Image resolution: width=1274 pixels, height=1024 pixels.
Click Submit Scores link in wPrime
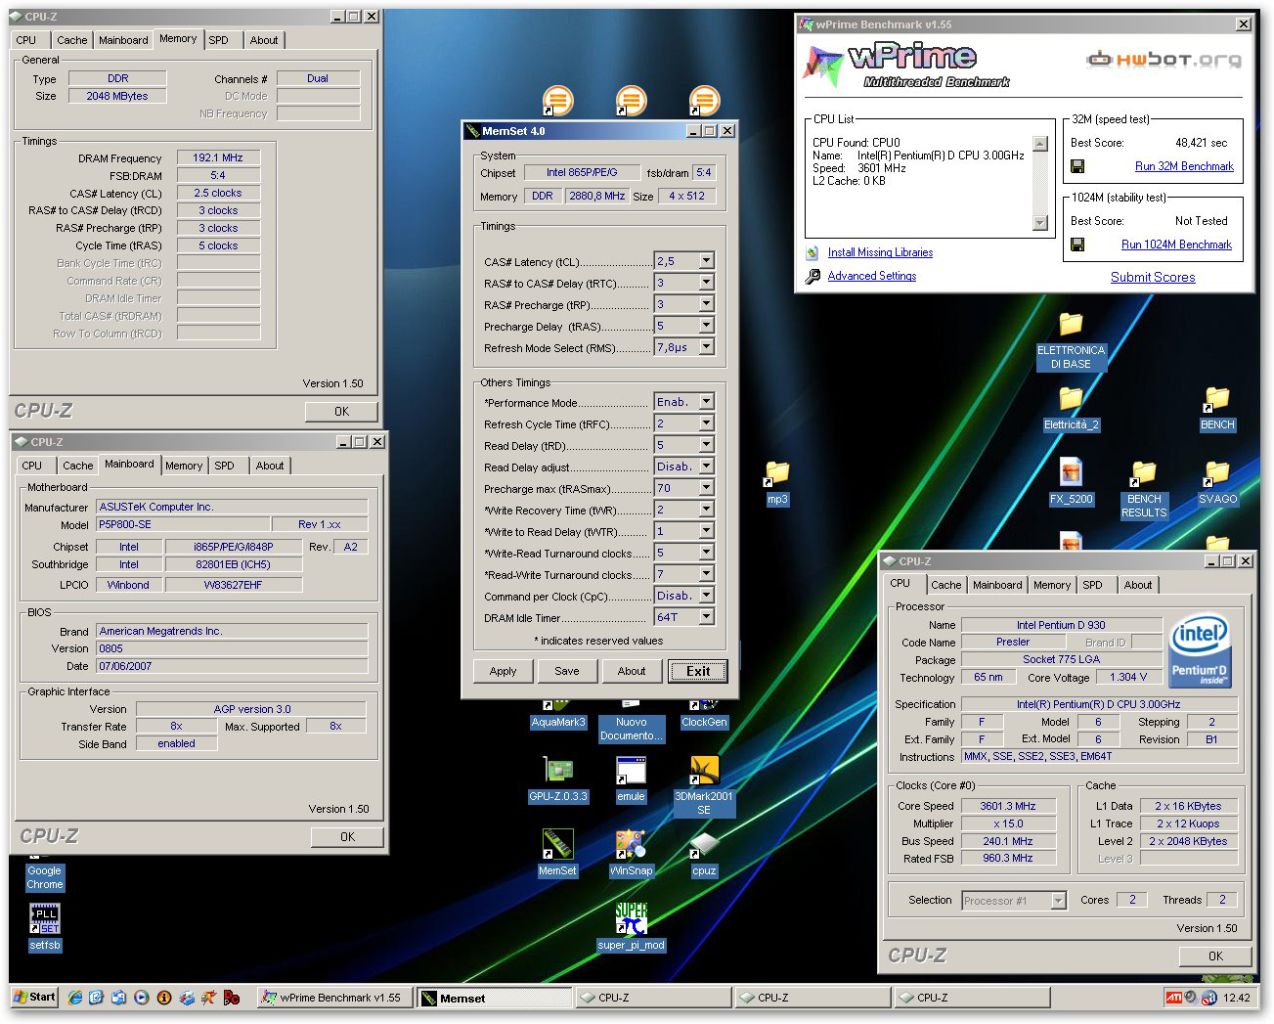point(1153,278)
